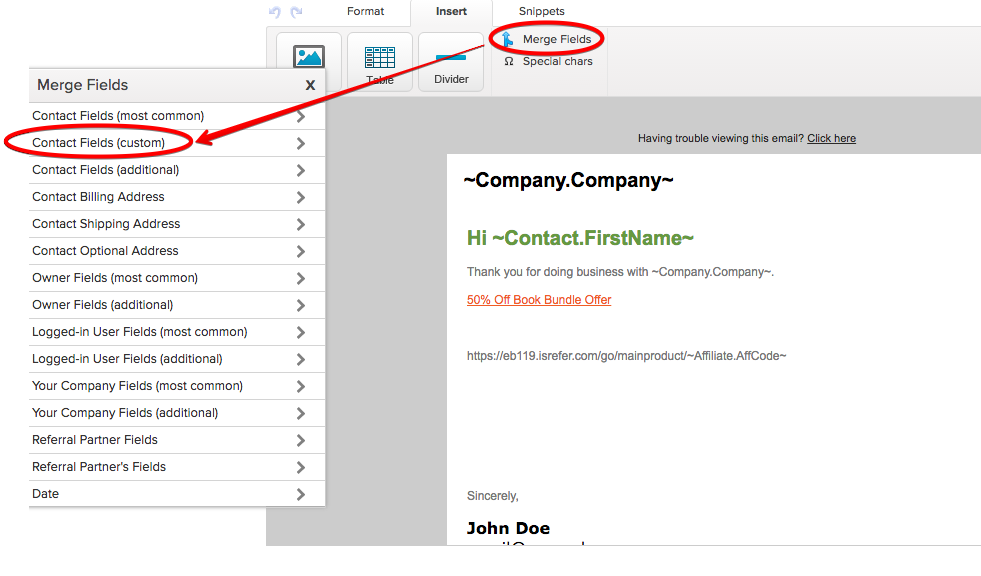This screenshot has height=576, width=981.
Task: Open Special chars via the omega icon
Action: (509, 61)
